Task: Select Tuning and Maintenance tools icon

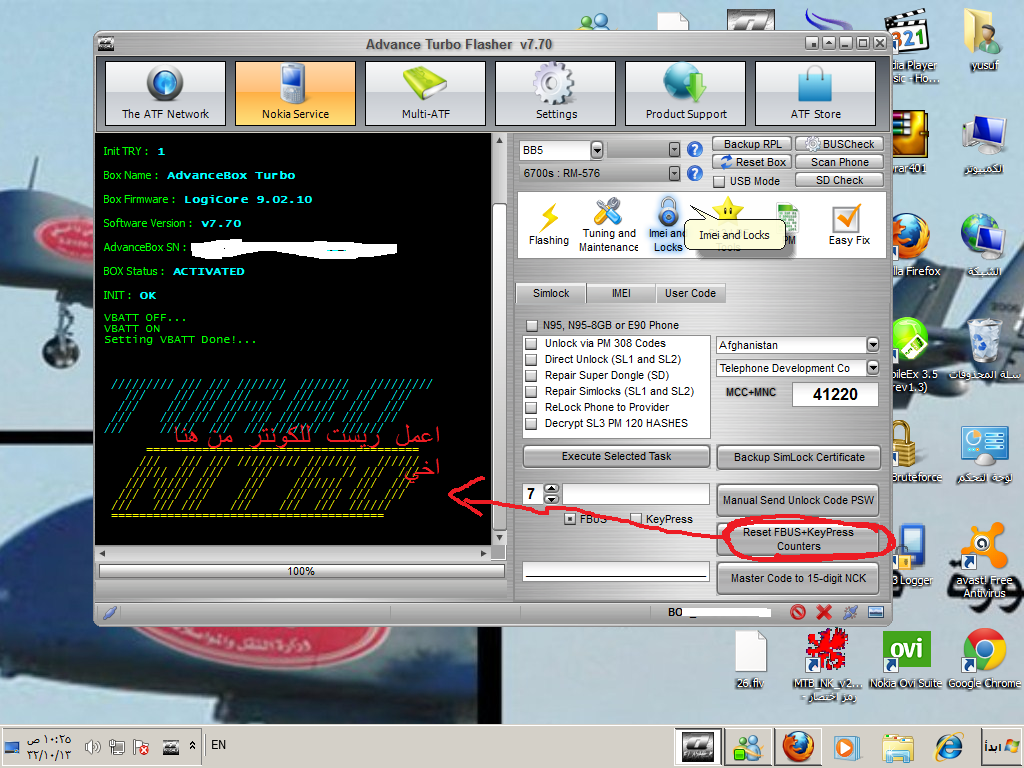Action: click(609, 224)
